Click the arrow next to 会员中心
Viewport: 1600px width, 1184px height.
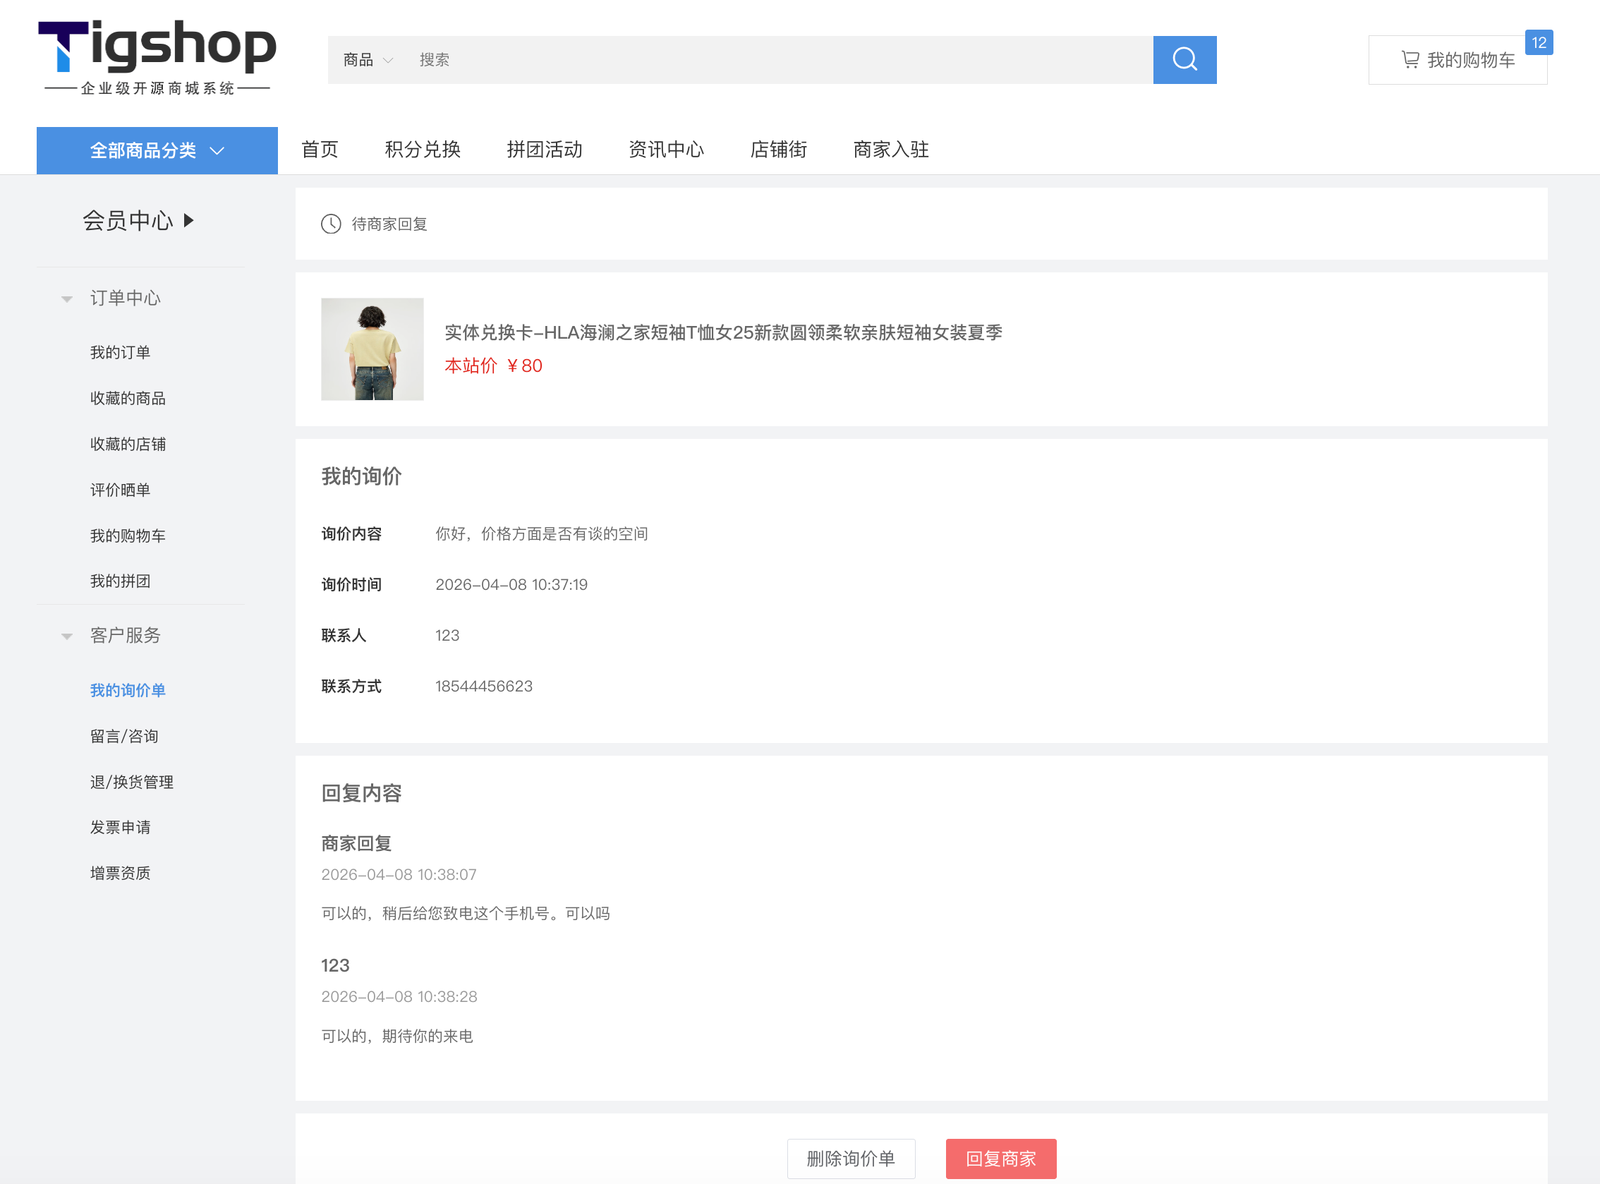point(189,220)
